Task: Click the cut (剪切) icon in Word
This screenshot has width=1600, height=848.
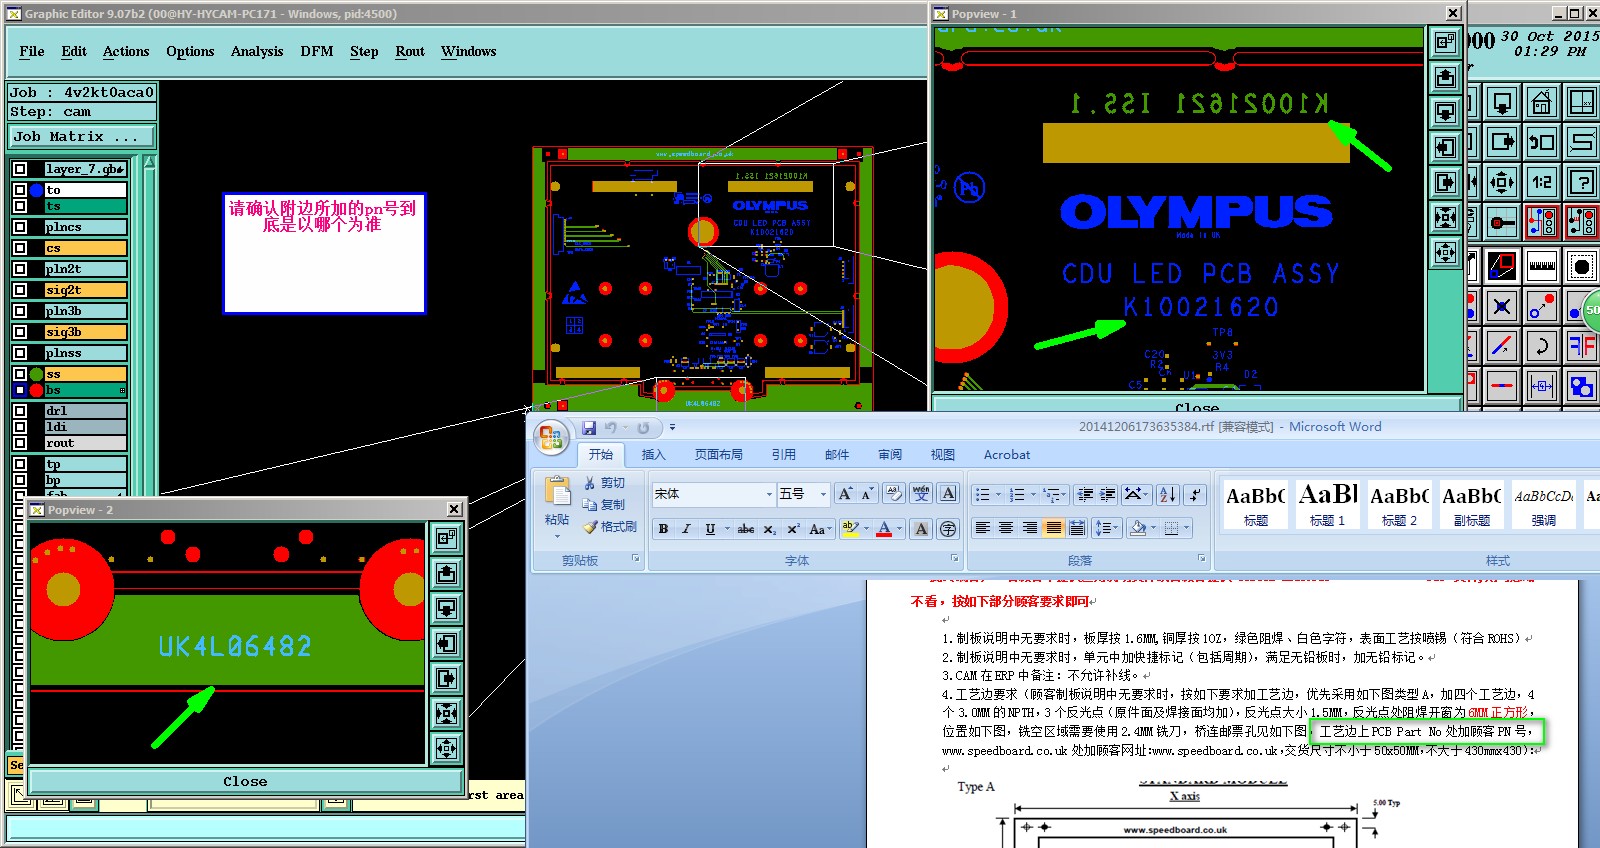Action: 604,483
